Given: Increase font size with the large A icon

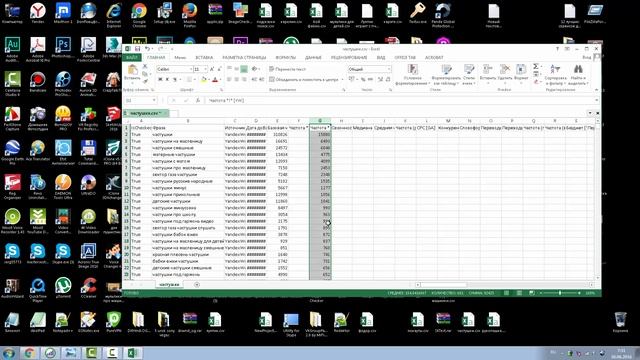Looking at the screenshot, I should click(x=212, y=69).
